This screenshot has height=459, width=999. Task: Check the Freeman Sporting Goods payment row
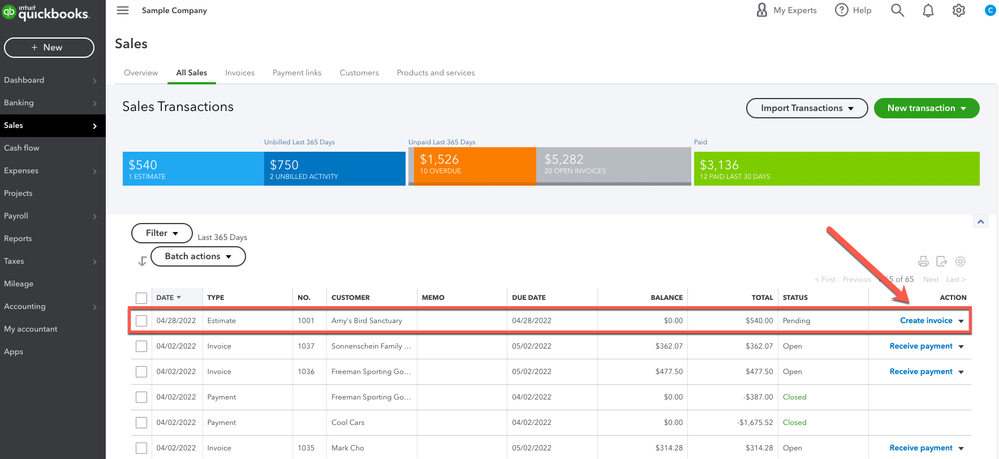click(x=141, y=397)
